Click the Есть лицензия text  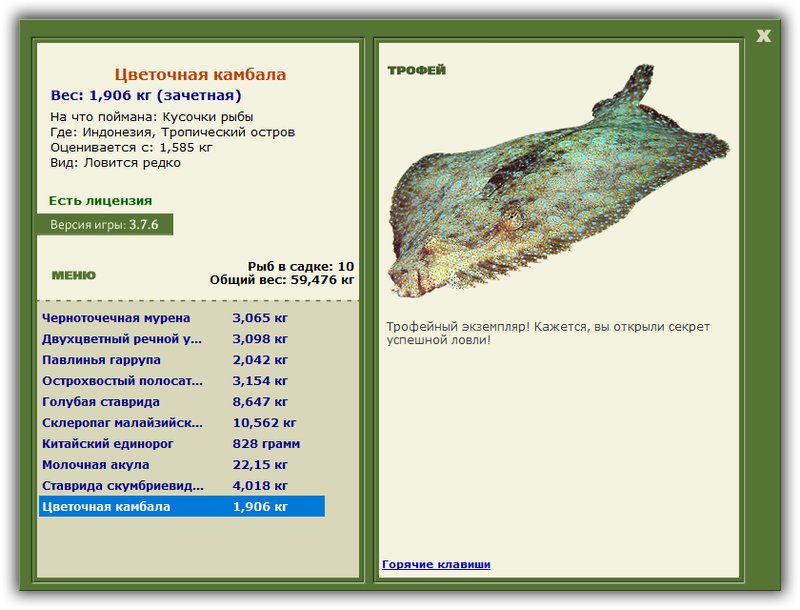(x=101, y=200)
